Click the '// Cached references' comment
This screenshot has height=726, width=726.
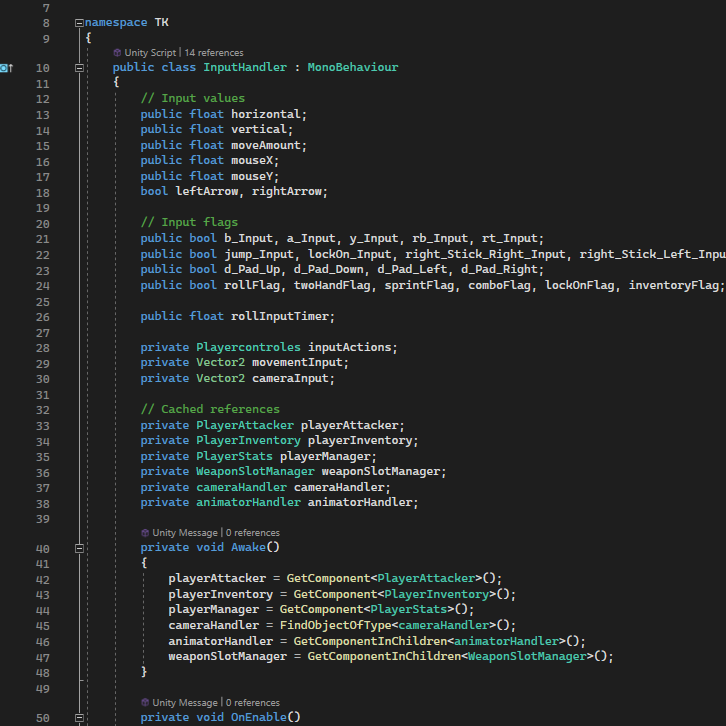click(x=210, y=409)
